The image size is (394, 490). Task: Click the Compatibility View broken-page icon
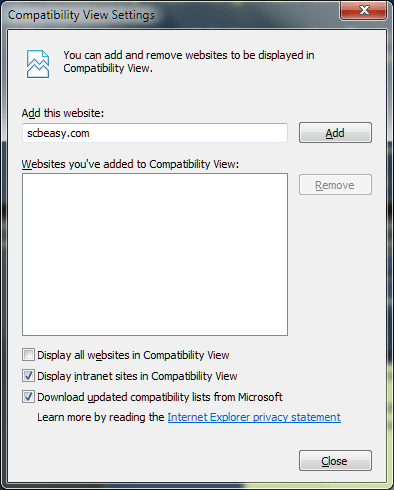click(x=38, y=64)
